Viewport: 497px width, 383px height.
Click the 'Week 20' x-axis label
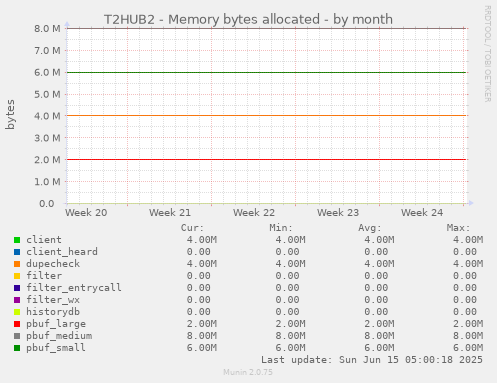point(86,213)
